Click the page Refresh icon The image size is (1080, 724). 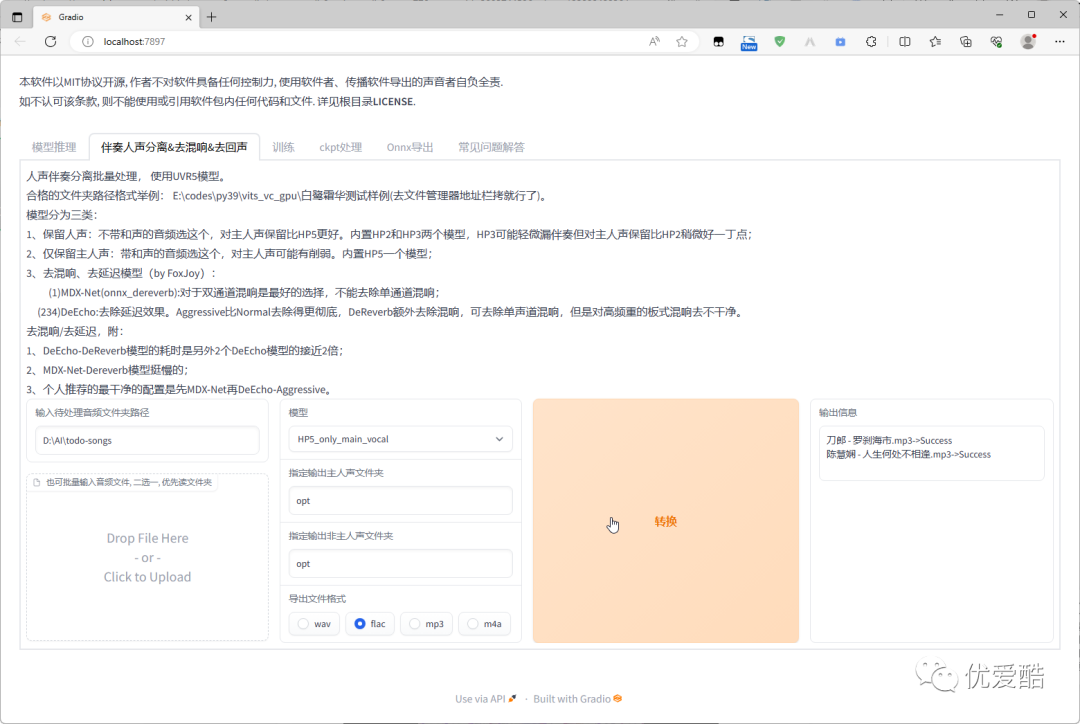pos(50,41)
